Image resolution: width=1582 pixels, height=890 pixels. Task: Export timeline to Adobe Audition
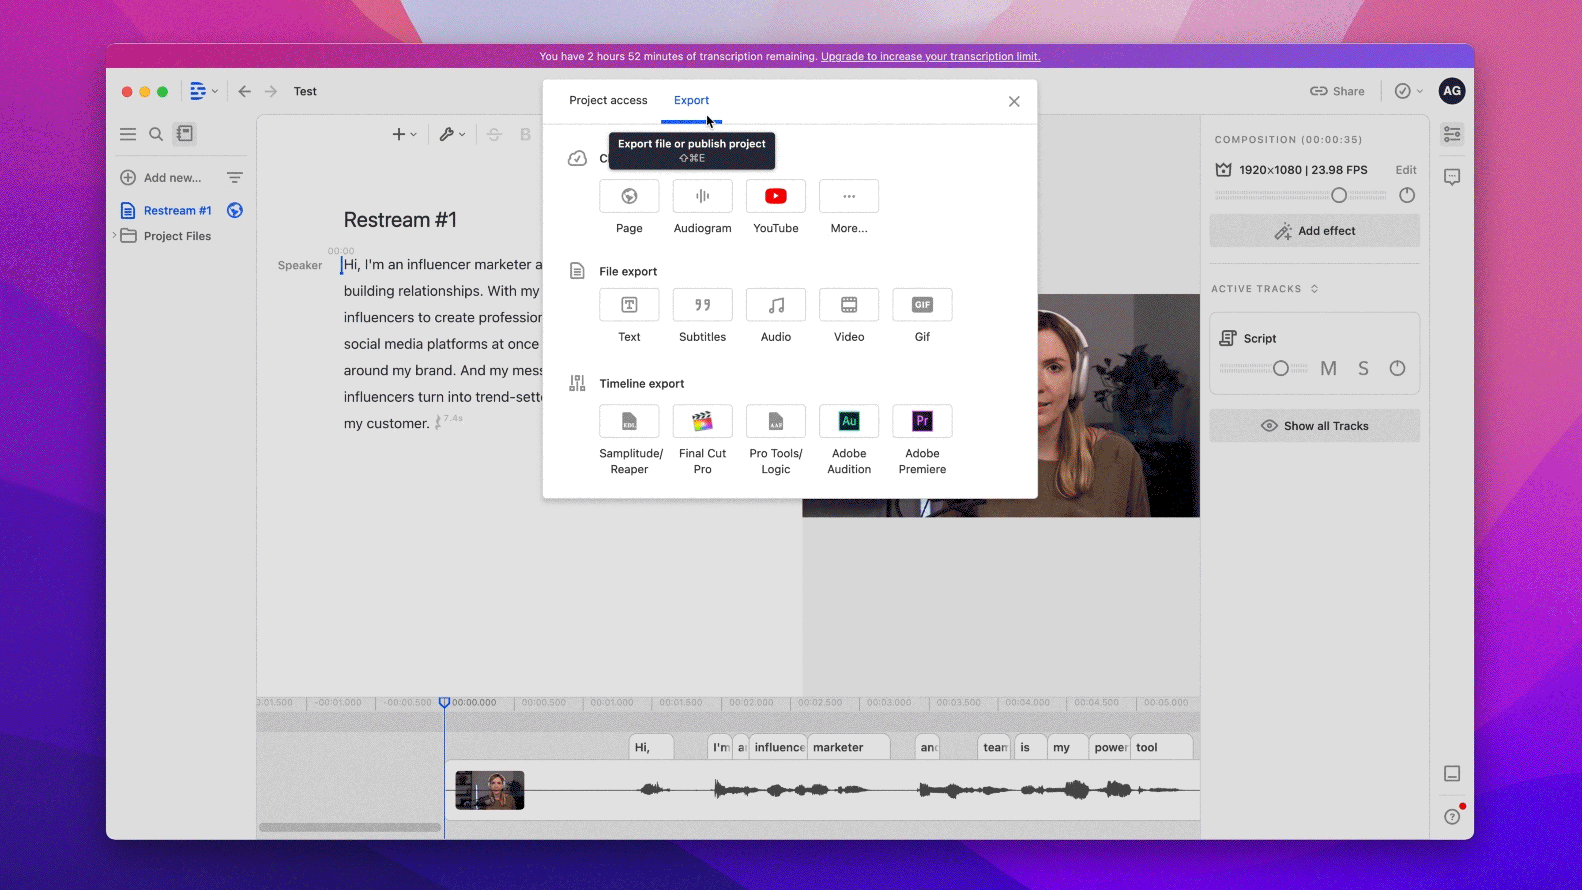(x=849, y=421)
